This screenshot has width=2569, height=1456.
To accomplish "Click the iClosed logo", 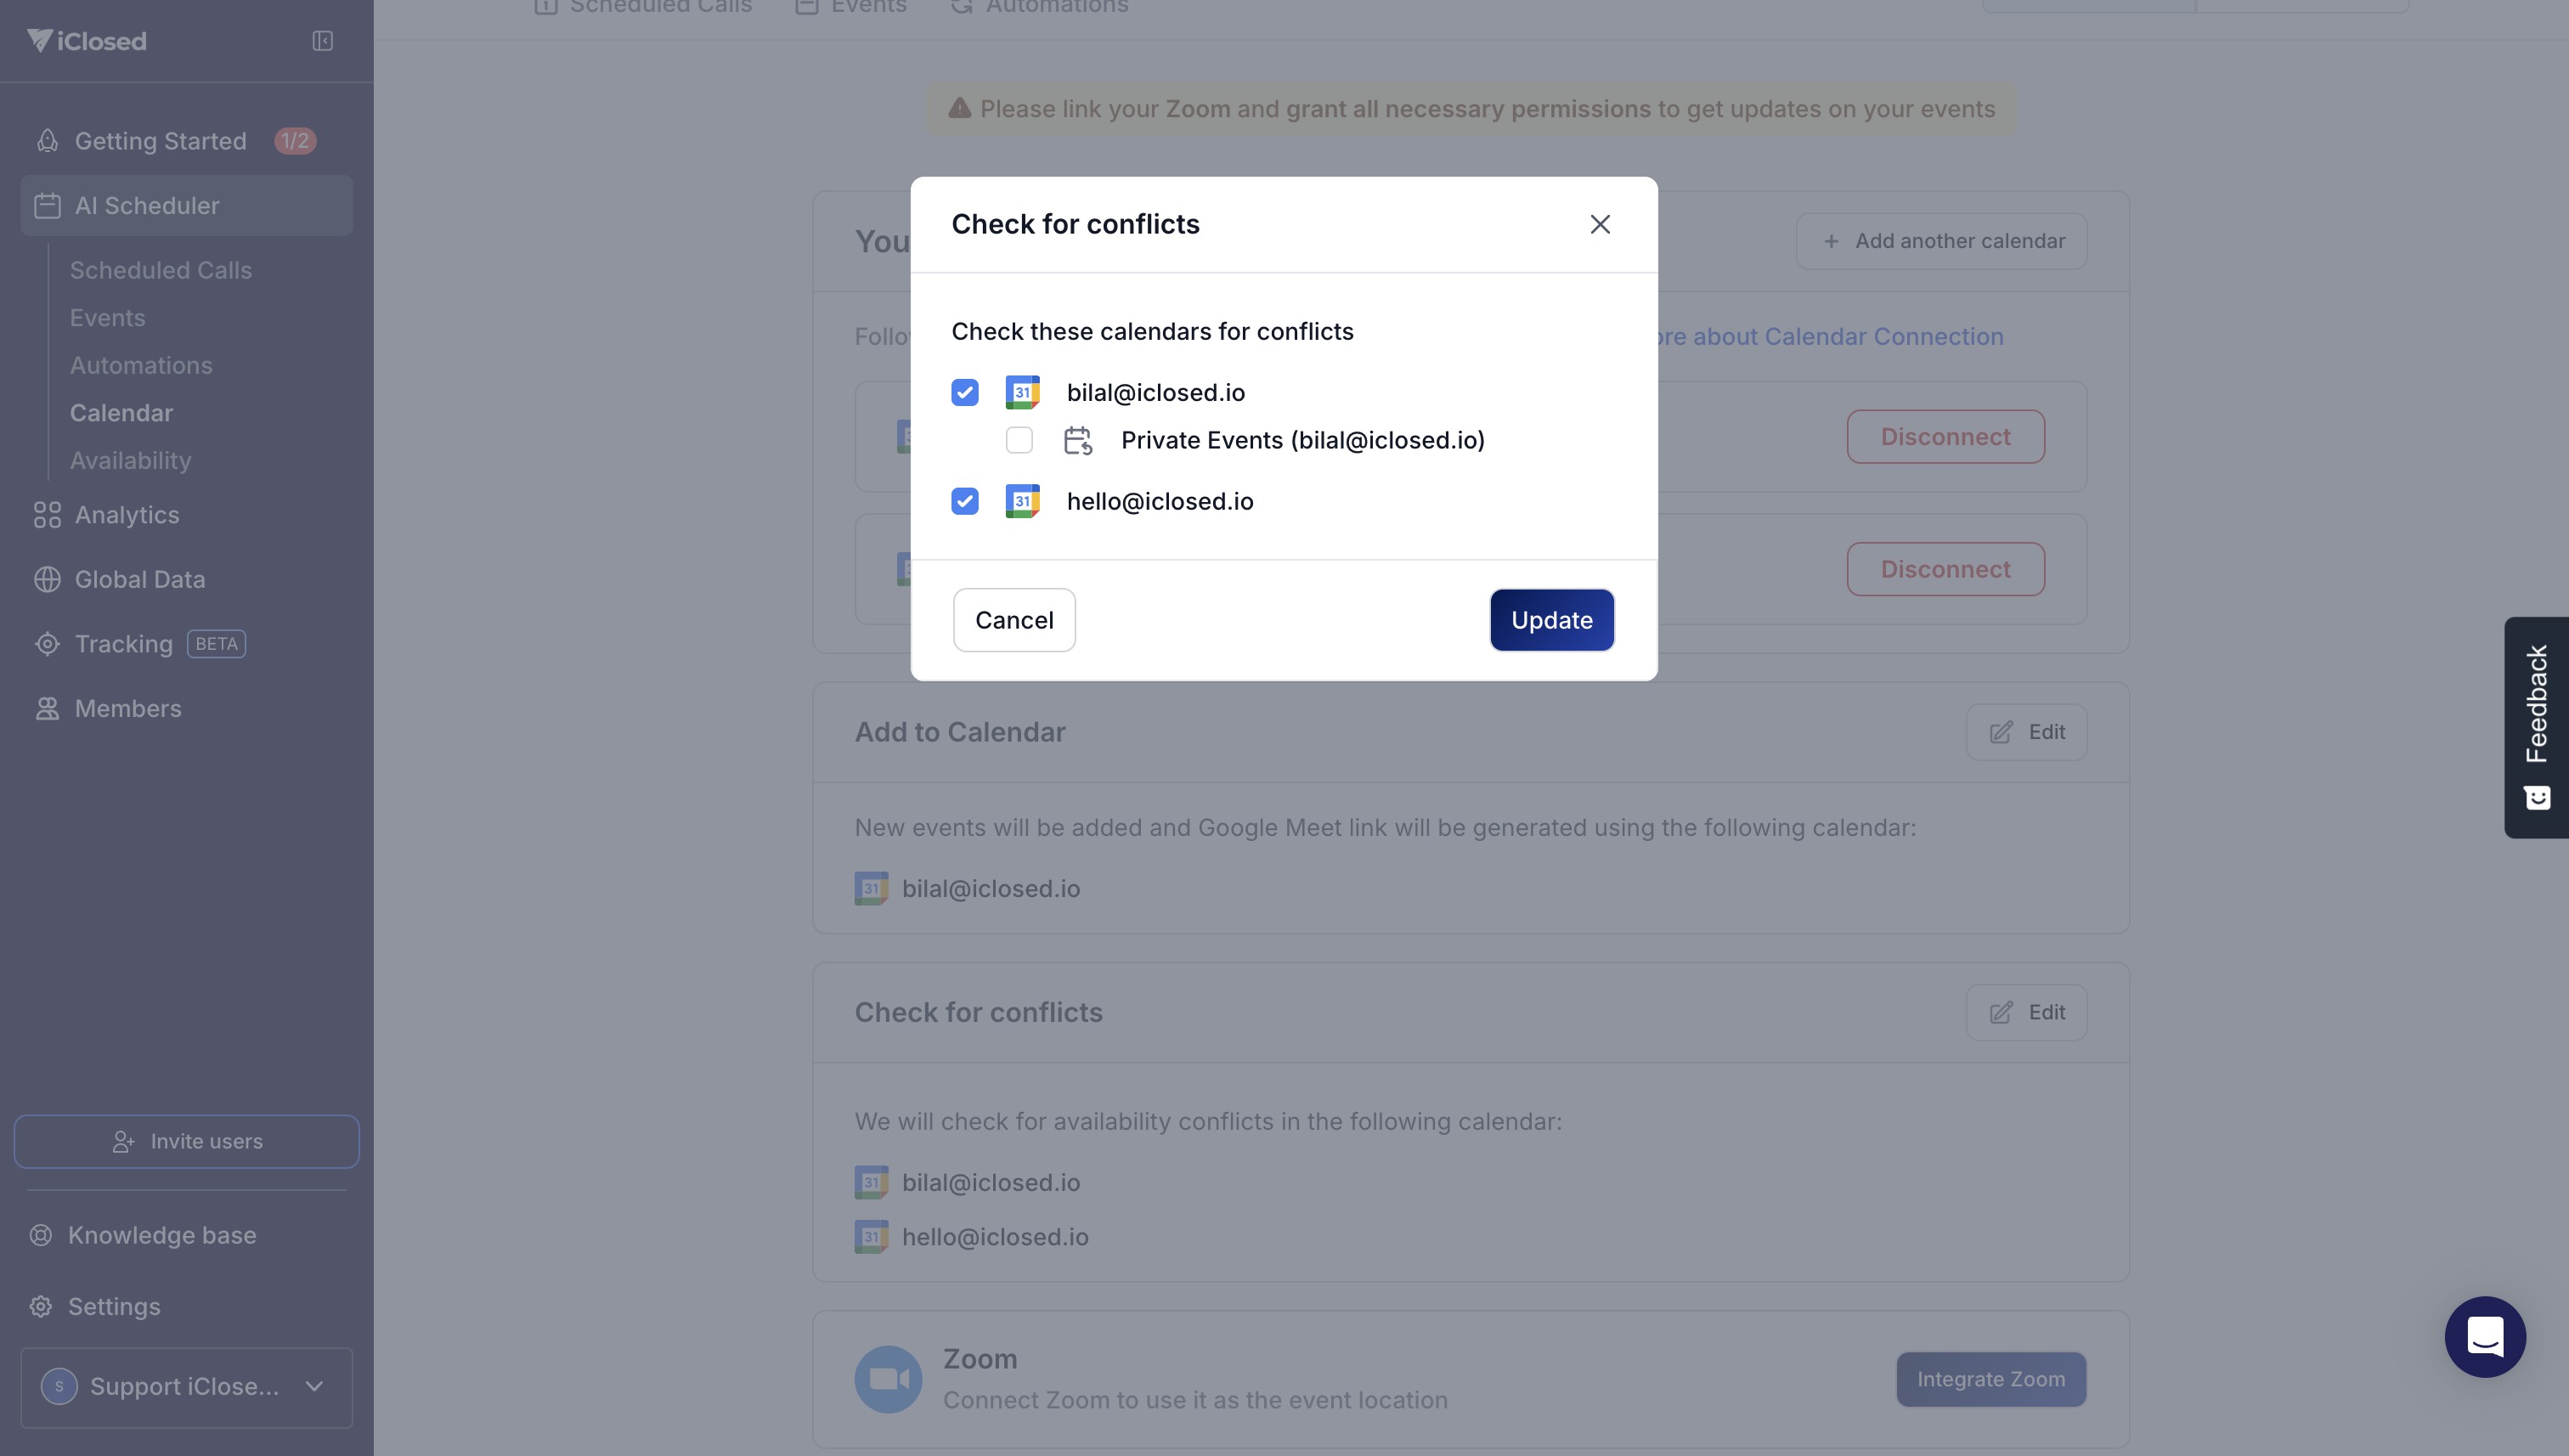I will pos(87,41).
